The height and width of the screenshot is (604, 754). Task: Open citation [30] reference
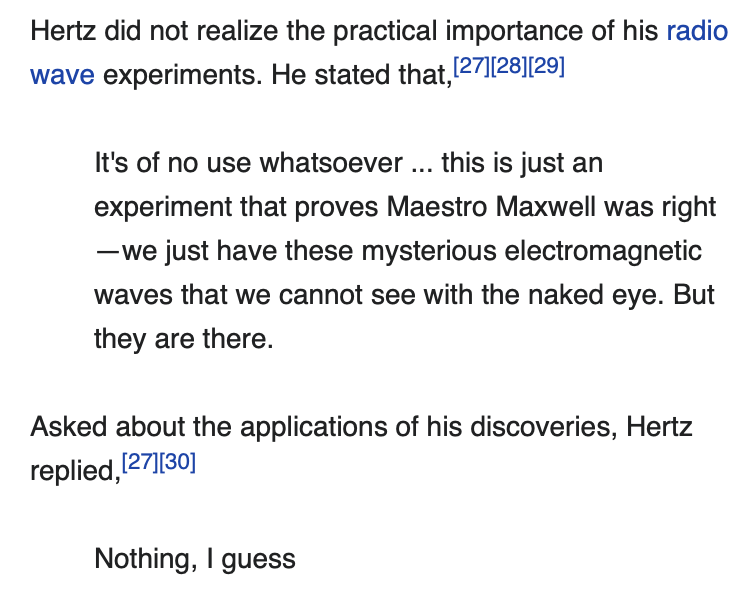[177, 464]
